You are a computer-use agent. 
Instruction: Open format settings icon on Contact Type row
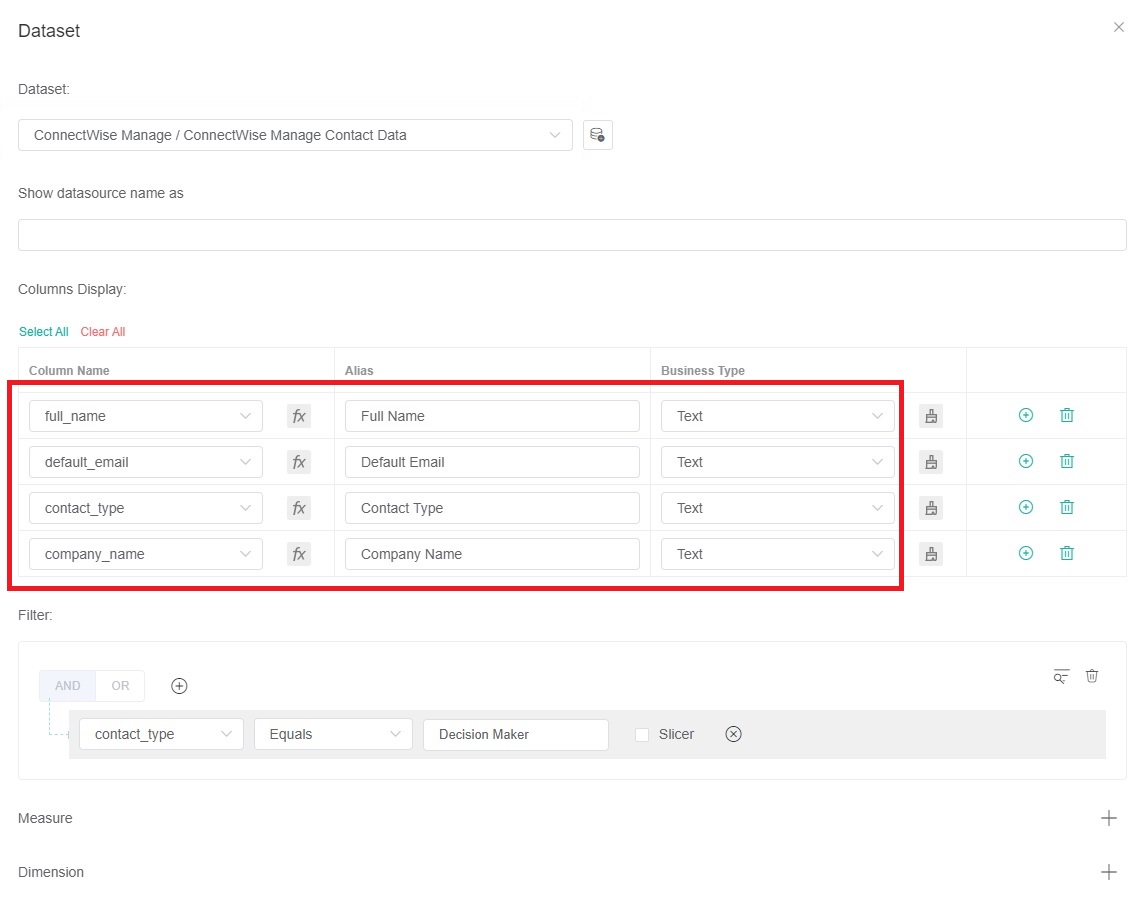[x=931, y=507]
